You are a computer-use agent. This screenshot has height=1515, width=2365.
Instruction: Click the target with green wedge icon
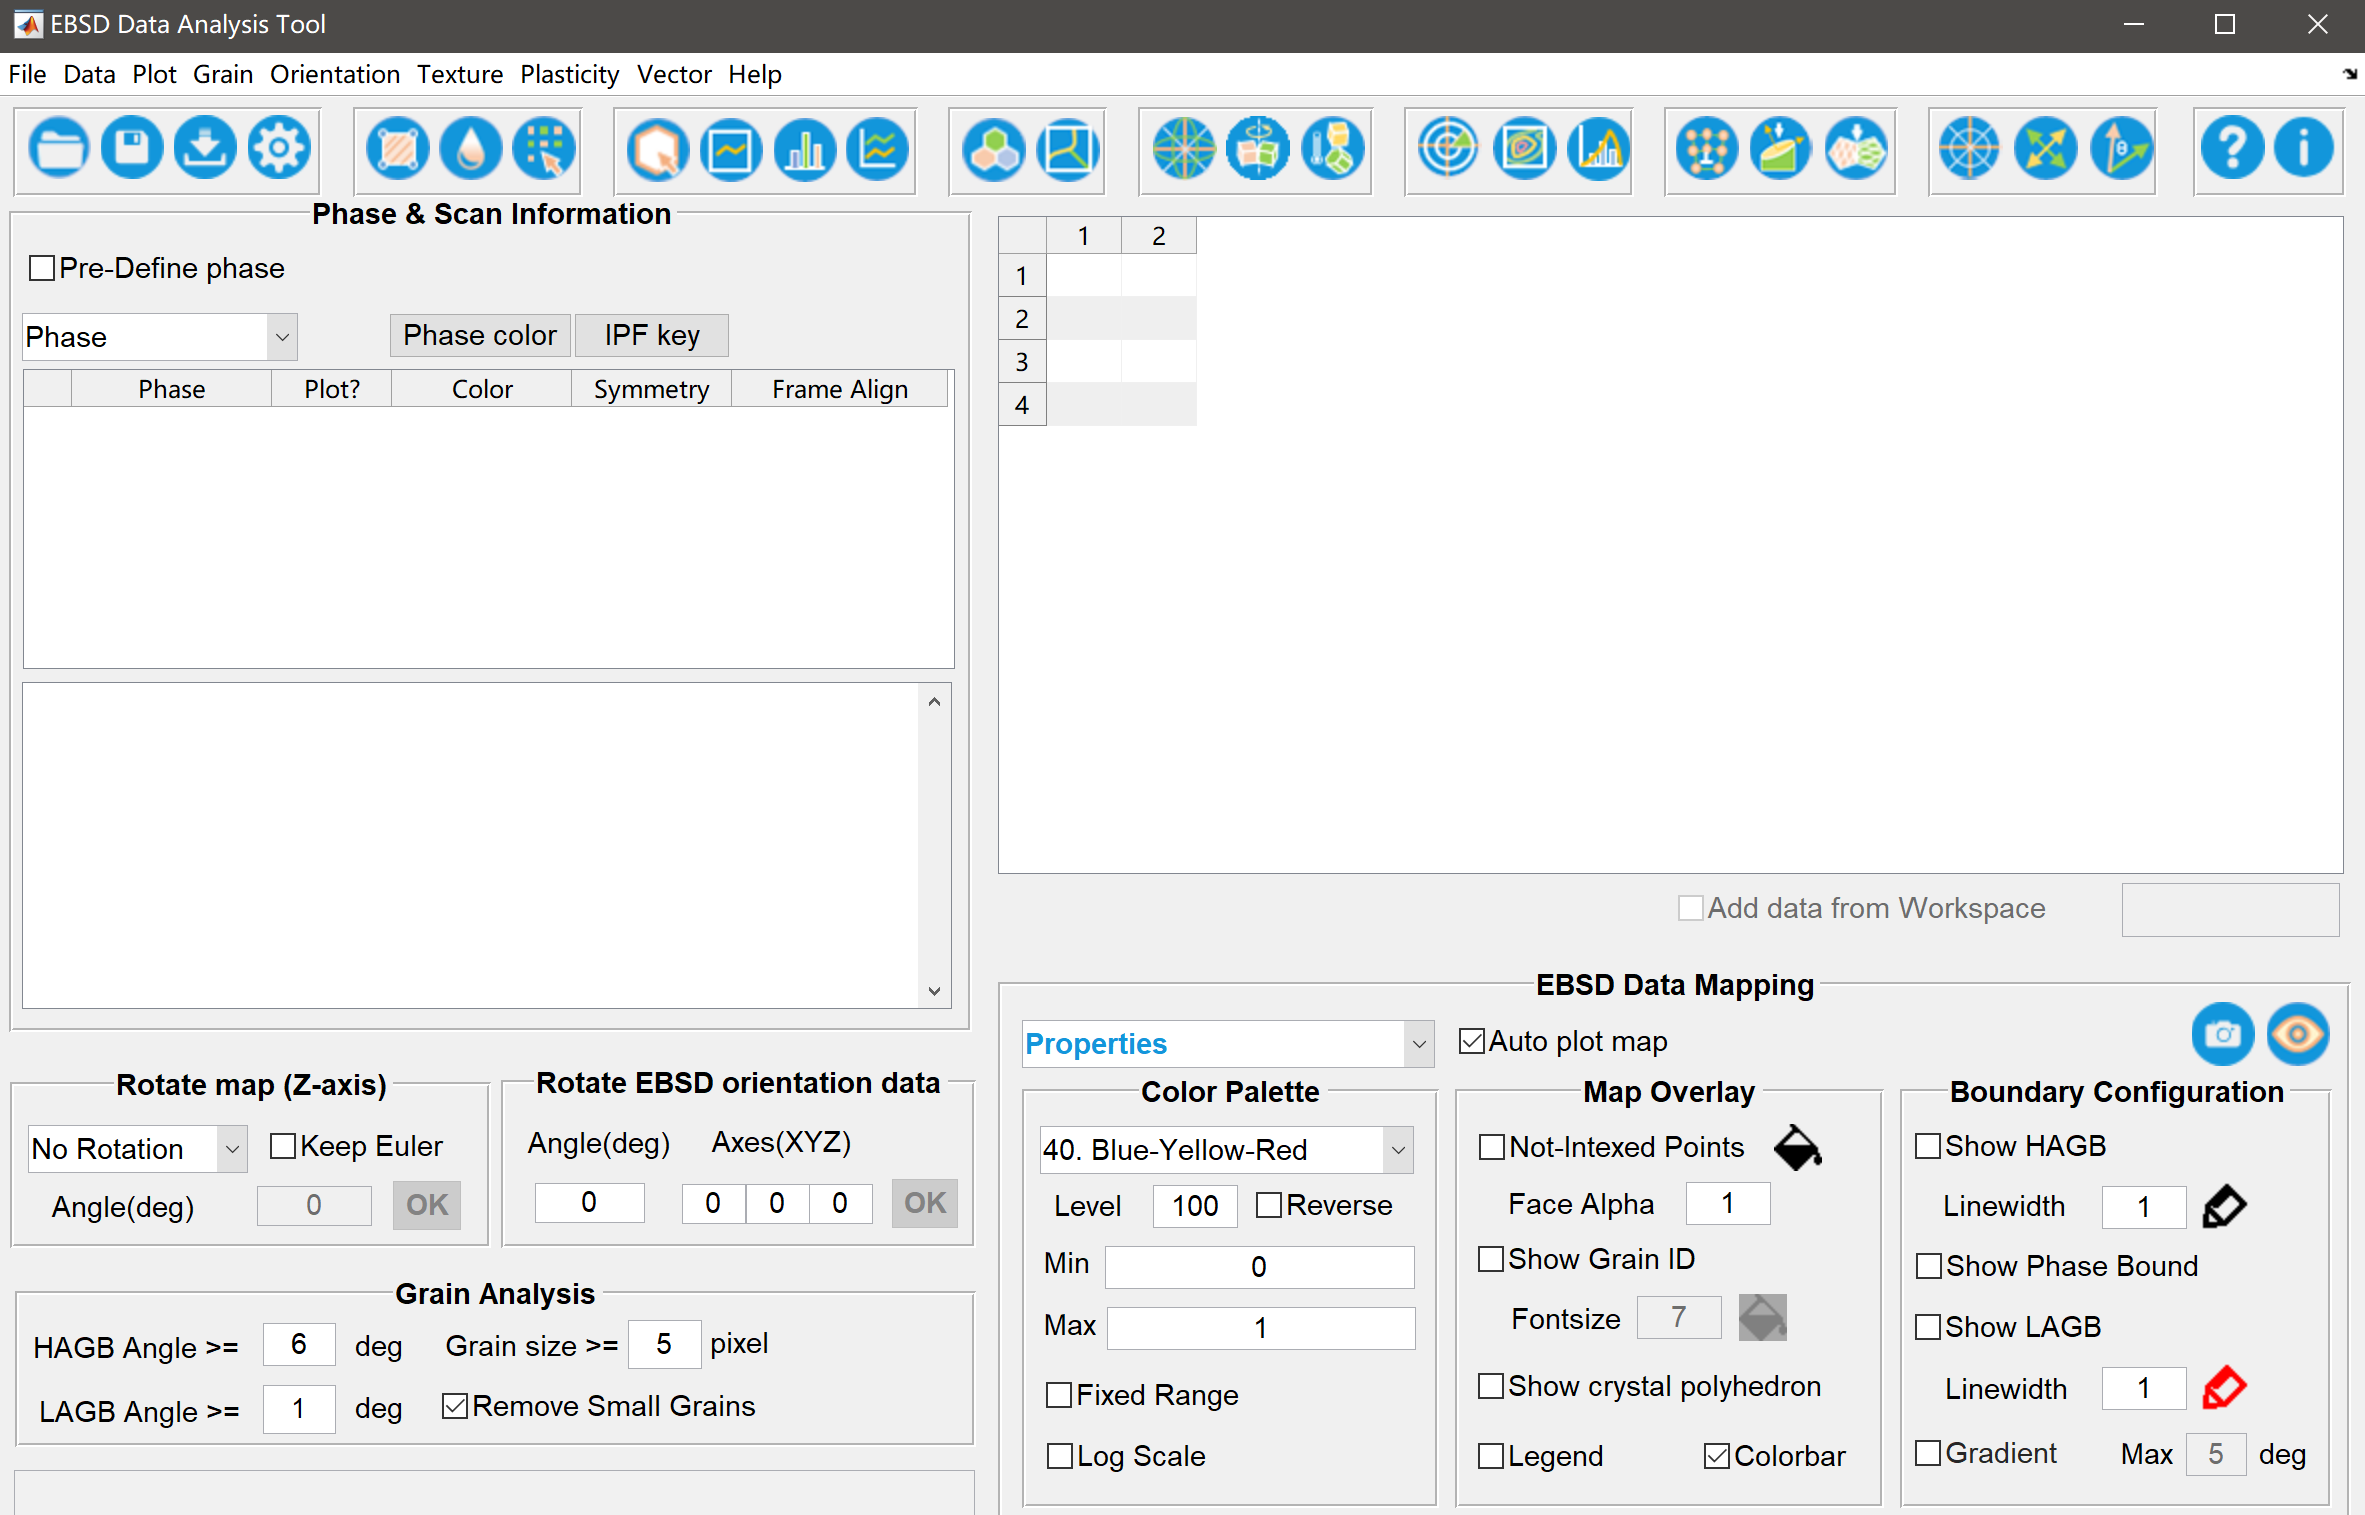[1447, 149]
